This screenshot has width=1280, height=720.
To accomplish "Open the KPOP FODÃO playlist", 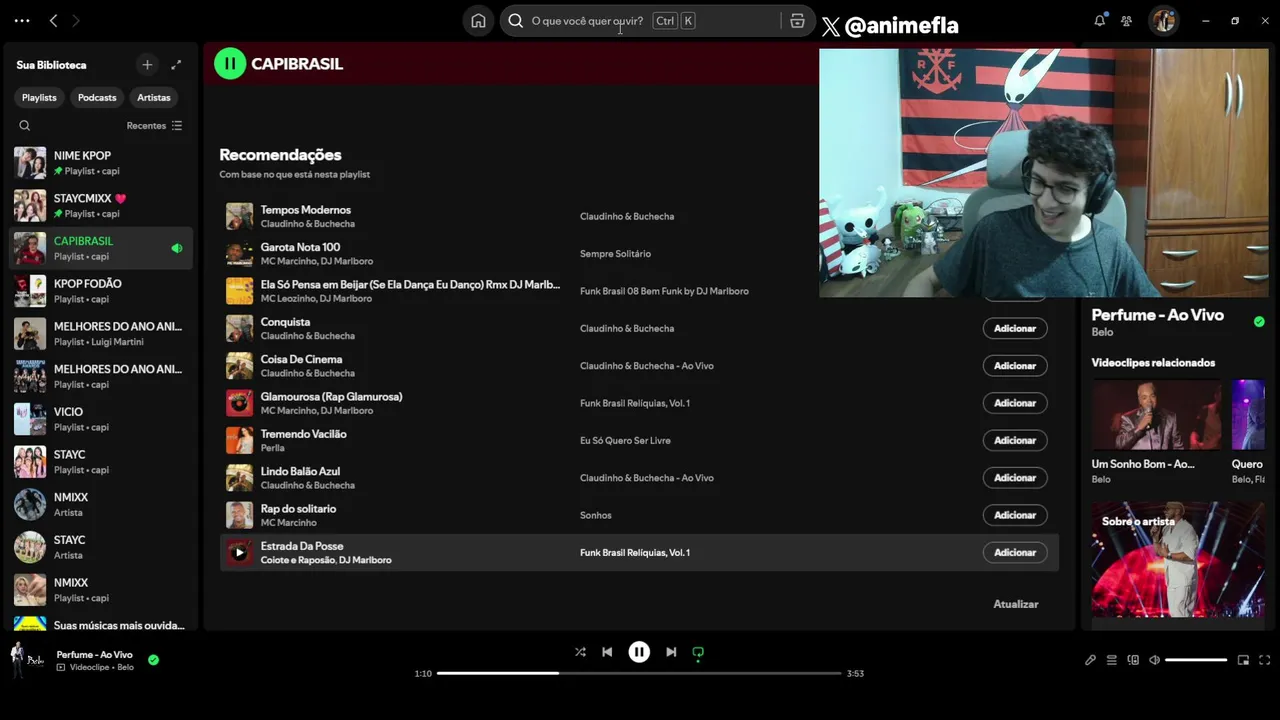I will pyautogui.click(x=99, y=291).
